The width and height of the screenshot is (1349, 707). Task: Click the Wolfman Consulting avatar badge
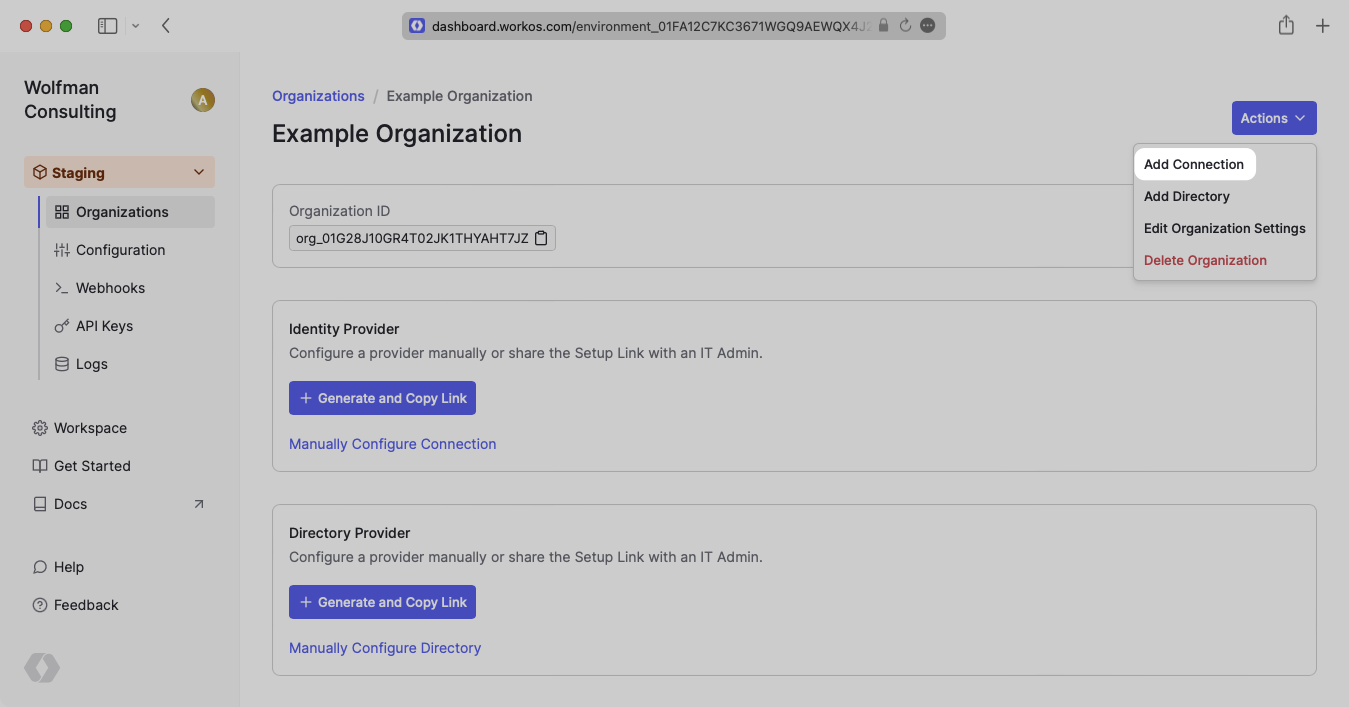(202, 100)
